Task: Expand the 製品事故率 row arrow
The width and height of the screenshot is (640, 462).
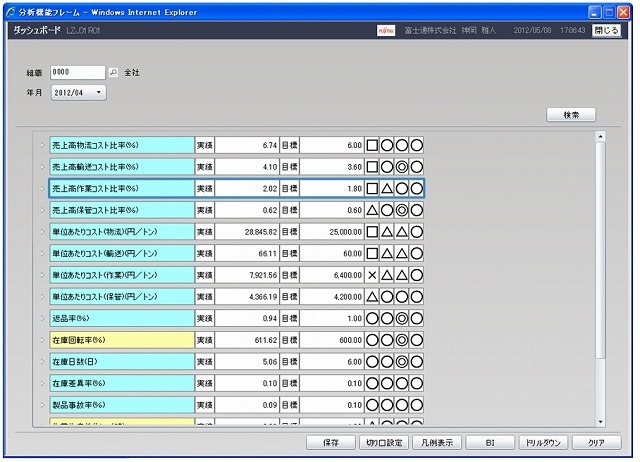Action: (42, 405)
